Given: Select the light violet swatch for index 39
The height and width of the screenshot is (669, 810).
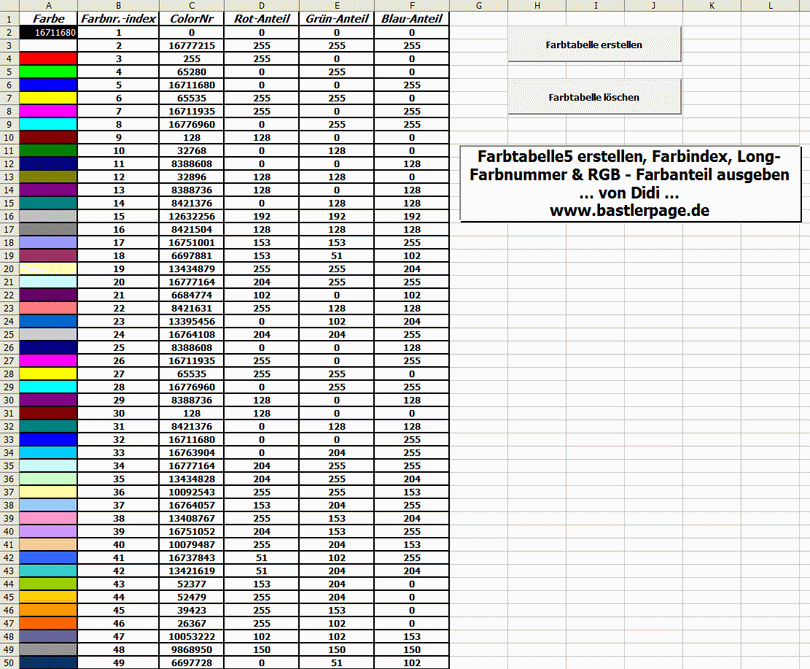Looking at the screenshot, I should 49,531.
